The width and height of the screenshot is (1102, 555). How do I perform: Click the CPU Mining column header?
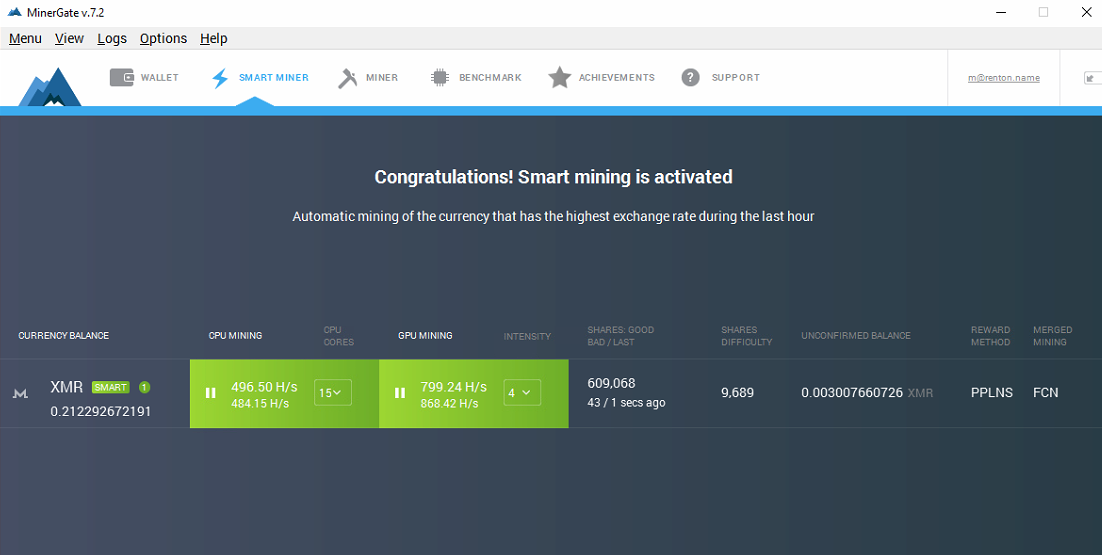coord(235,336)
